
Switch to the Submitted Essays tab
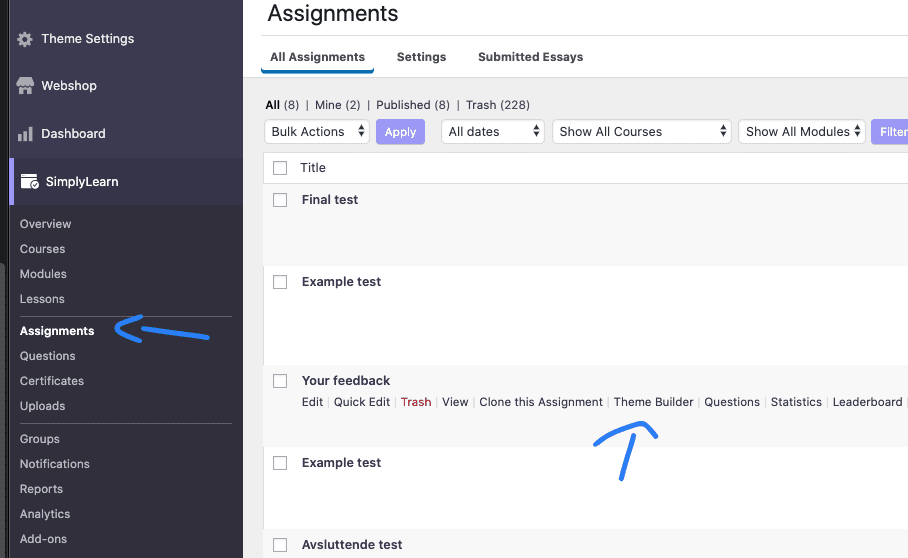[530, 57]
